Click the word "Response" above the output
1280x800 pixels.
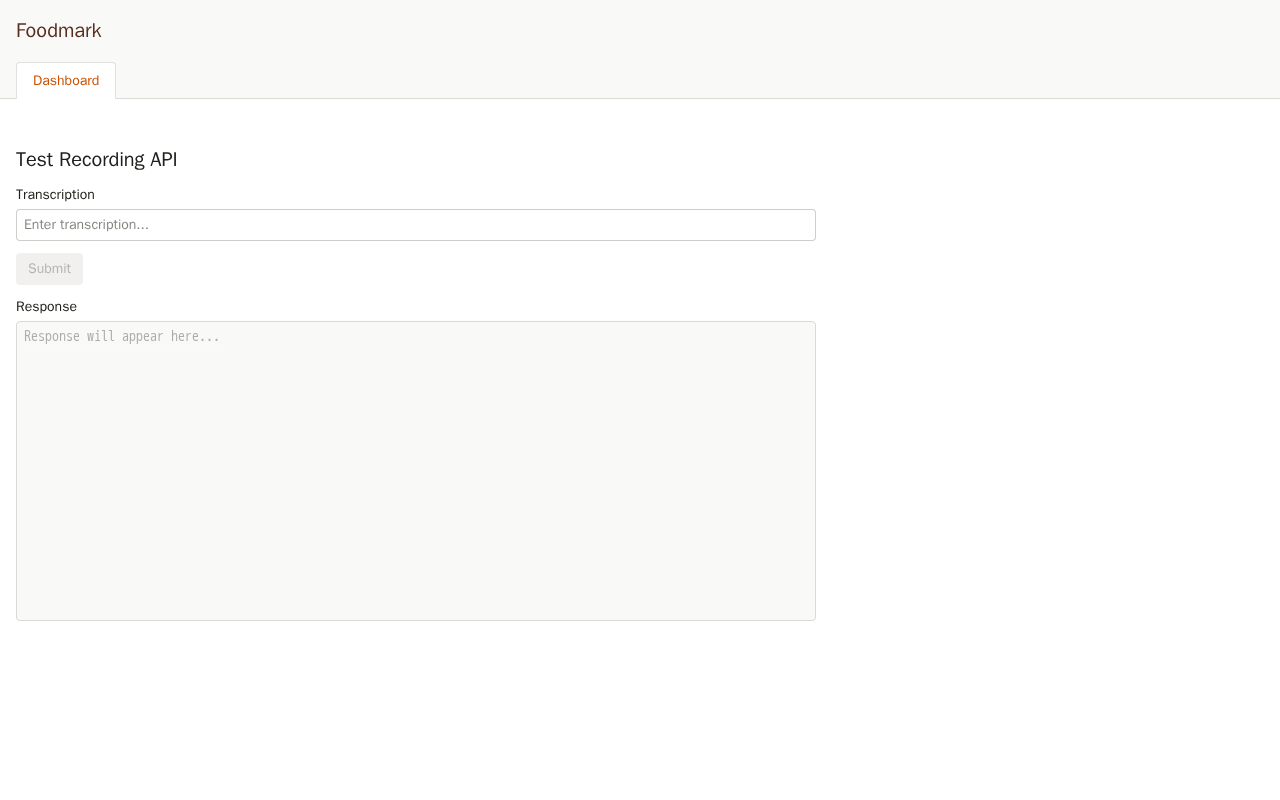click(x=46, y=307)
